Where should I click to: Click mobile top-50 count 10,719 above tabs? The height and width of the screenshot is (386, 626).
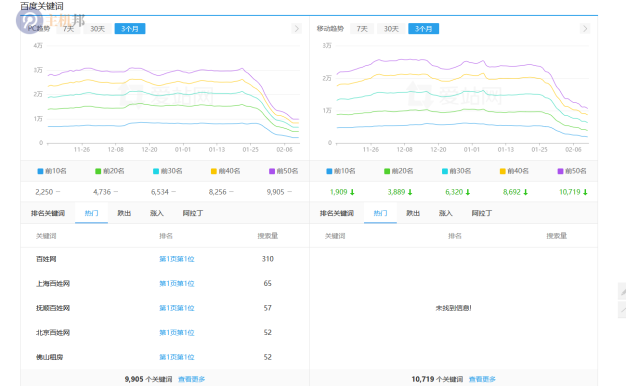[570, 192]
